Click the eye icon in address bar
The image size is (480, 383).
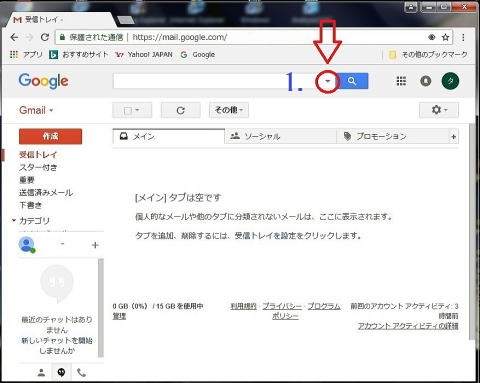click(x=432, y=37)
